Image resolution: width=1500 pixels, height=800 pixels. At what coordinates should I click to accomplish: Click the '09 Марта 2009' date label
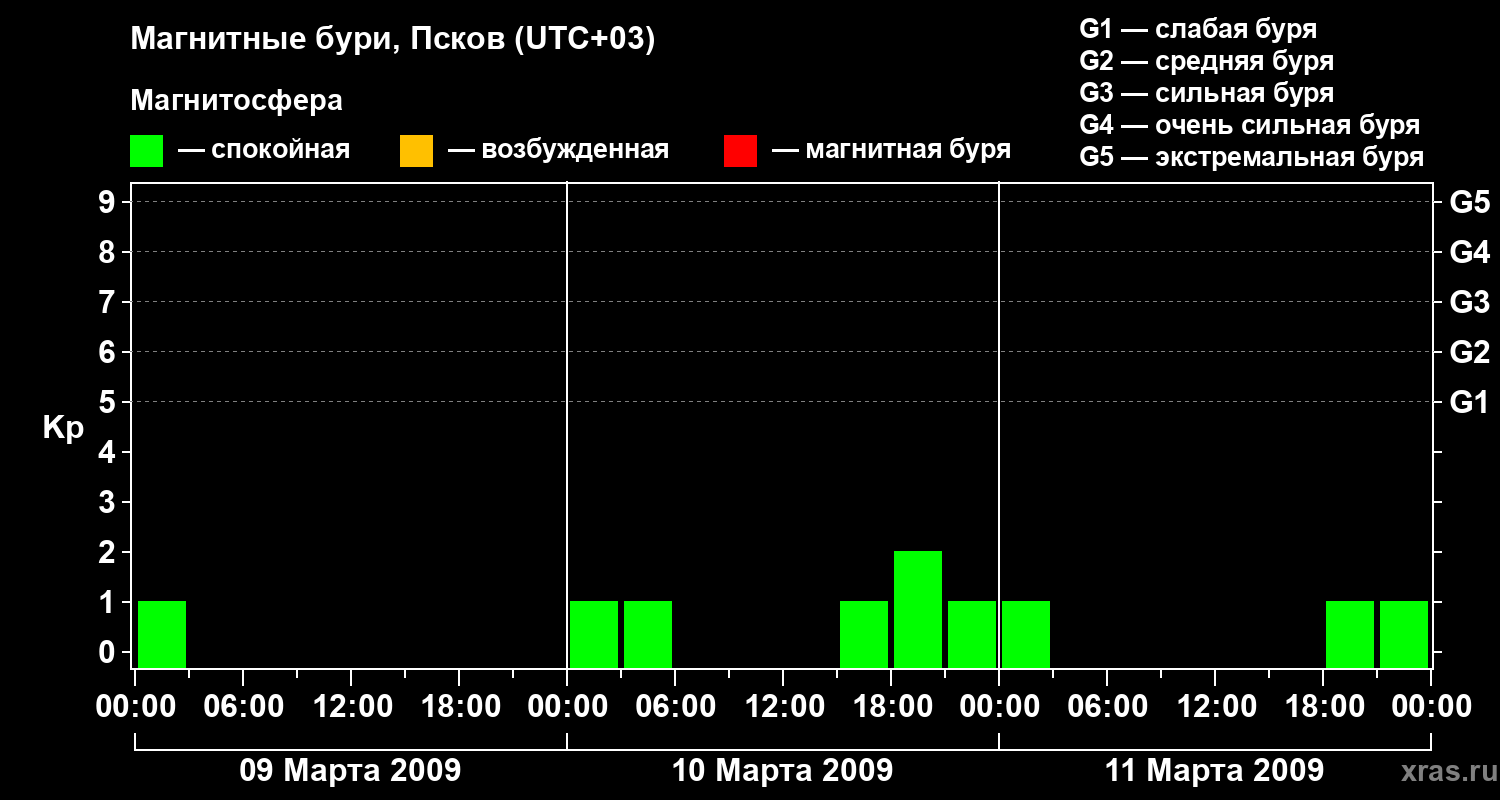(350, 771)
